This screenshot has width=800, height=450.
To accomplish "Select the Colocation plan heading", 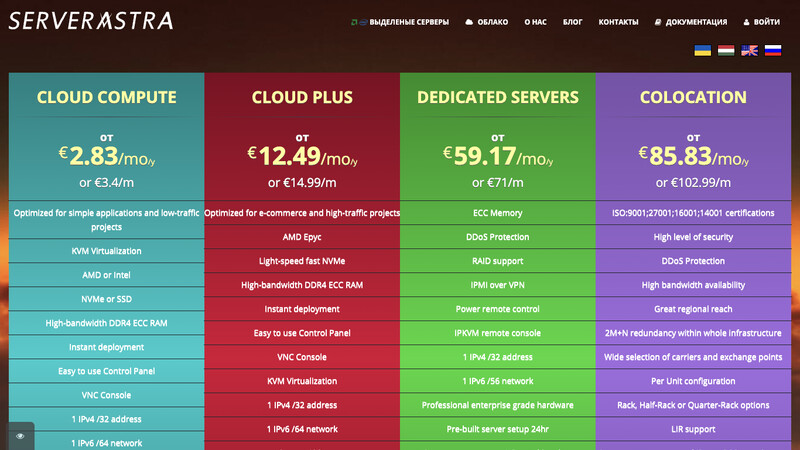I will point(693,97).
